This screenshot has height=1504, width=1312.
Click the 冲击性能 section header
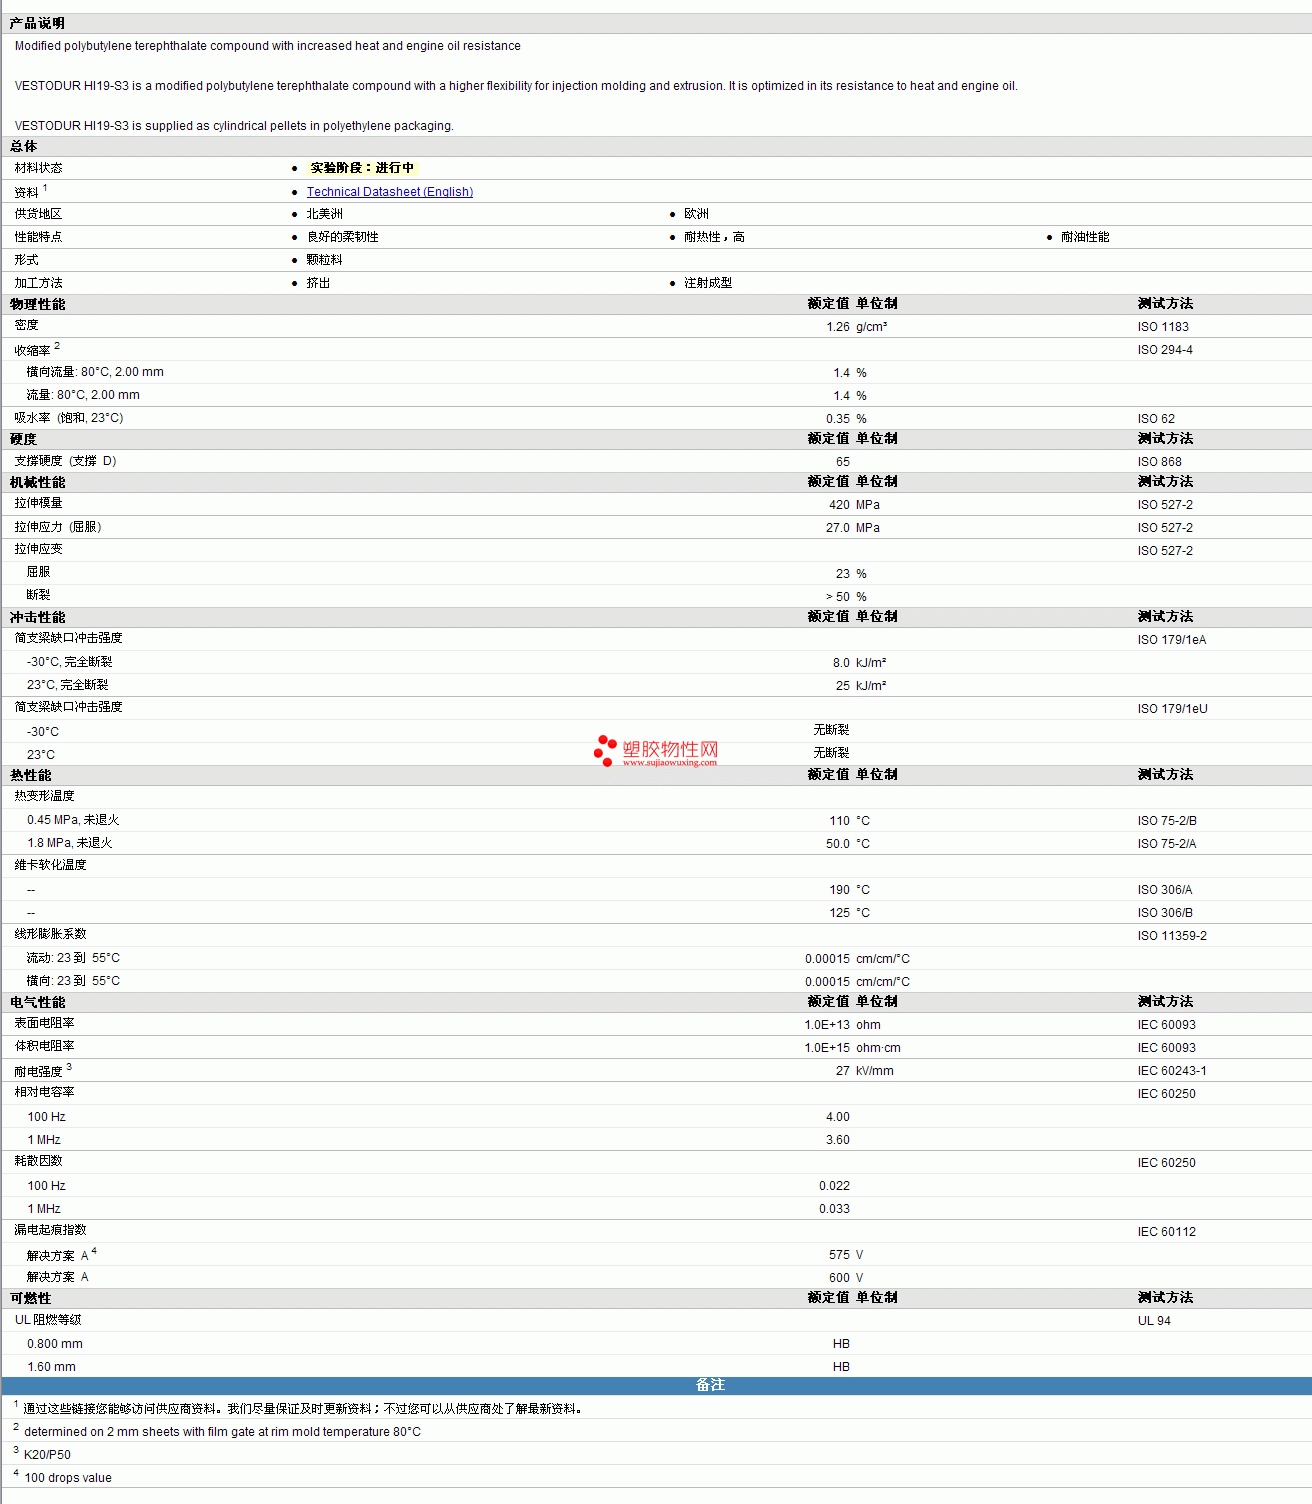(38, 617)
